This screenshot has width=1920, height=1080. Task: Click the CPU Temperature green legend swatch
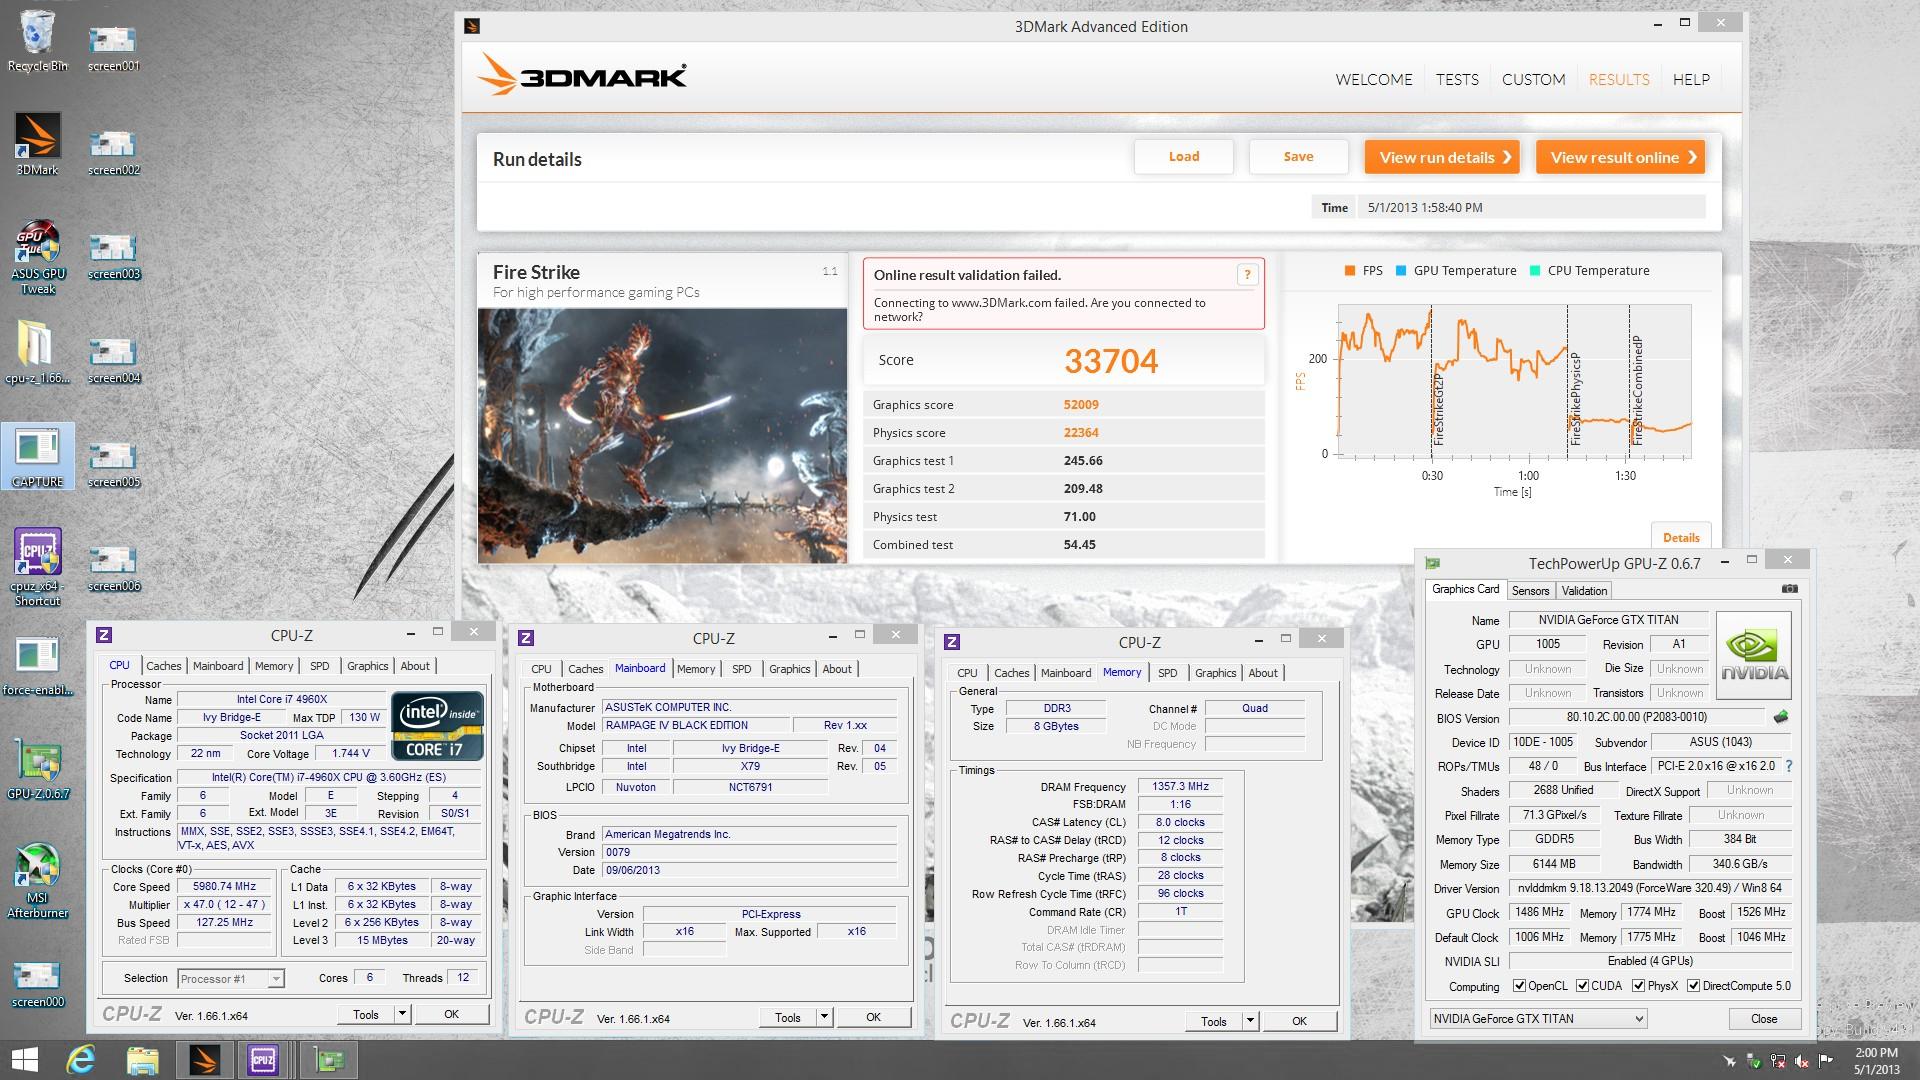pos(1535,270)
